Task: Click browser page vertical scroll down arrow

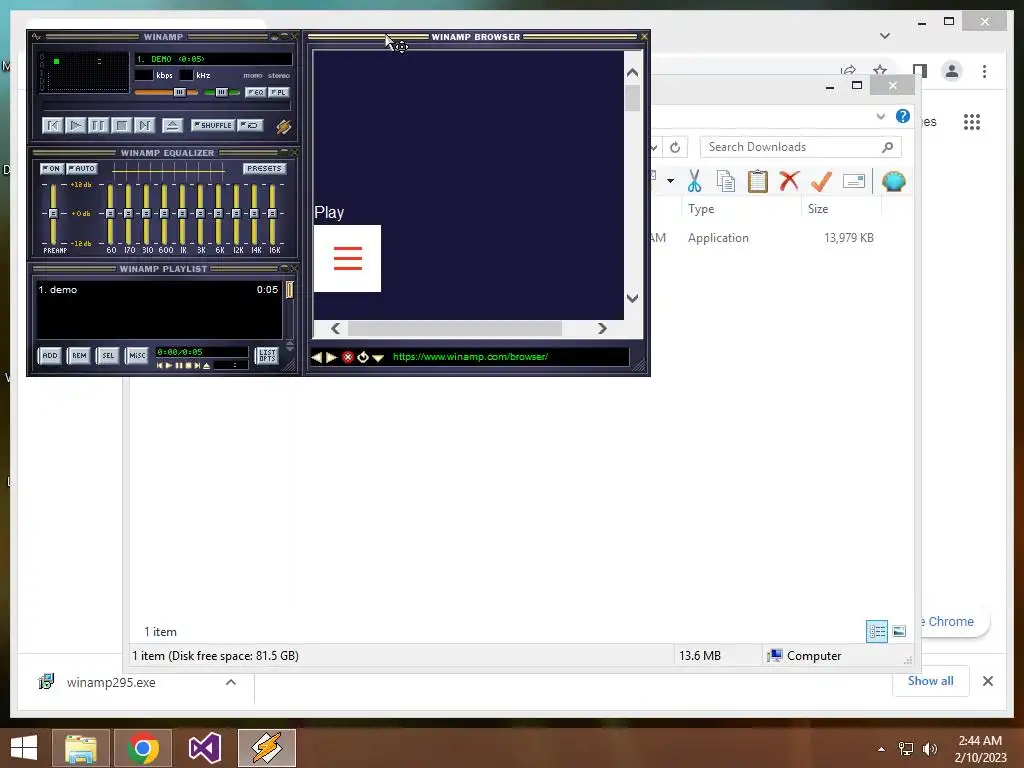Action: [632, 298]
